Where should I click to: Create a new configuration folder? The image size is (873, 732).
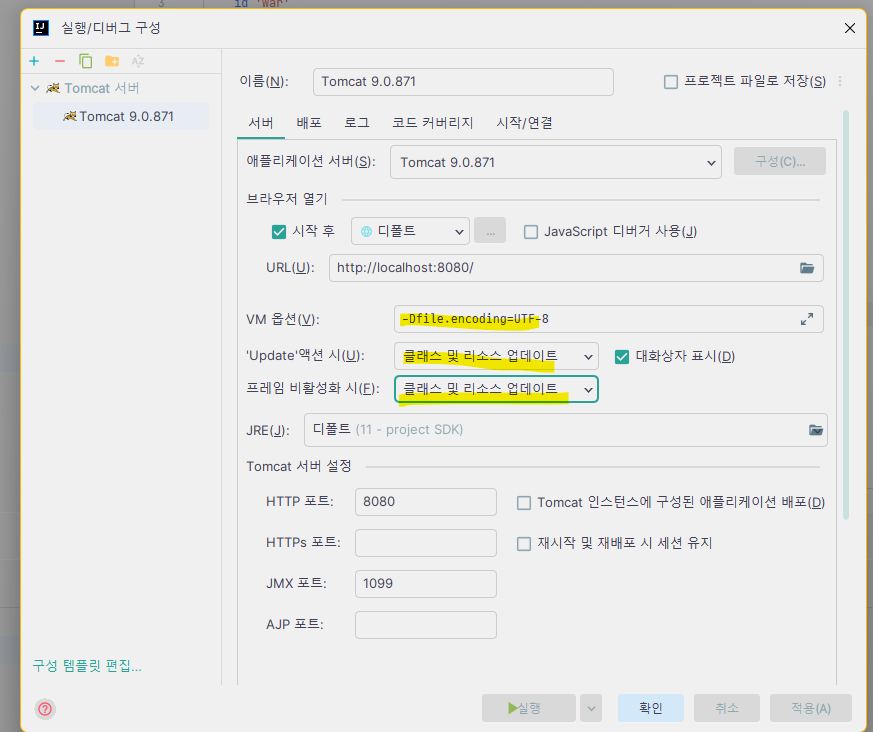(112, 61)
